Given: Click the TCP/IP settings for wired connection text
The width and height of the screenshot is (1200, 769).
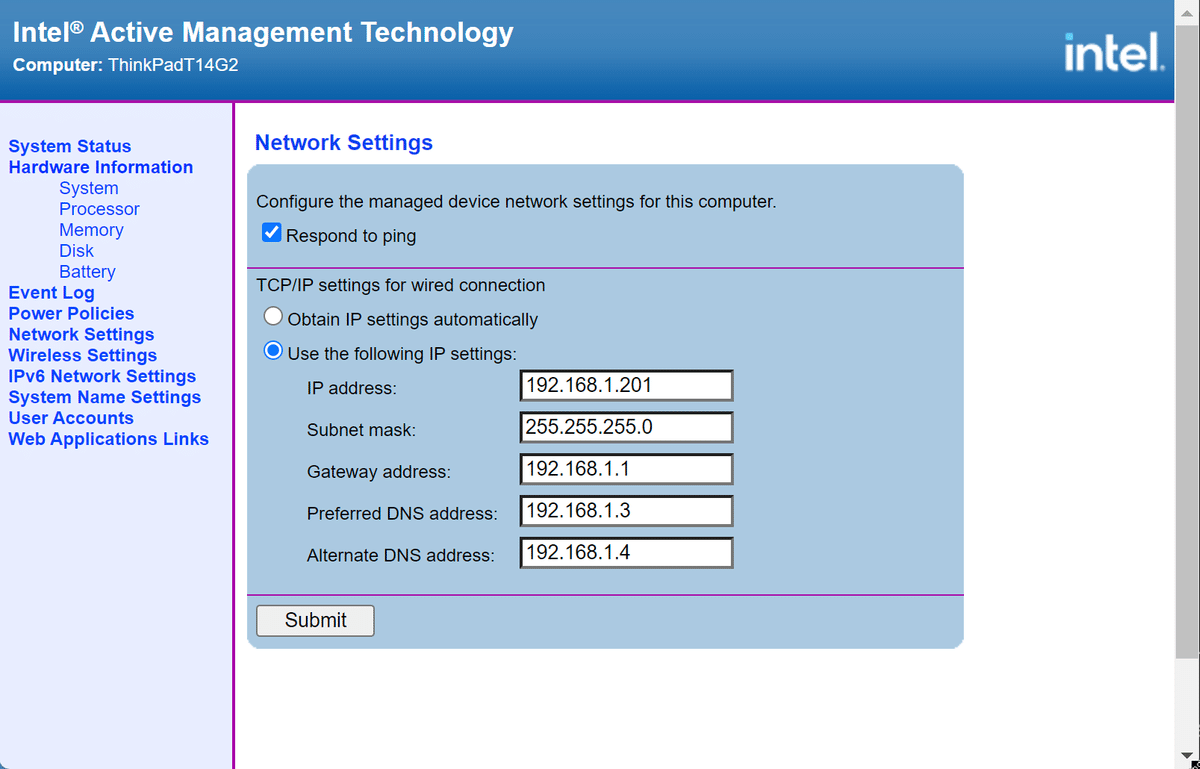Looking at the screenshot, I should (x=401, y=285).
